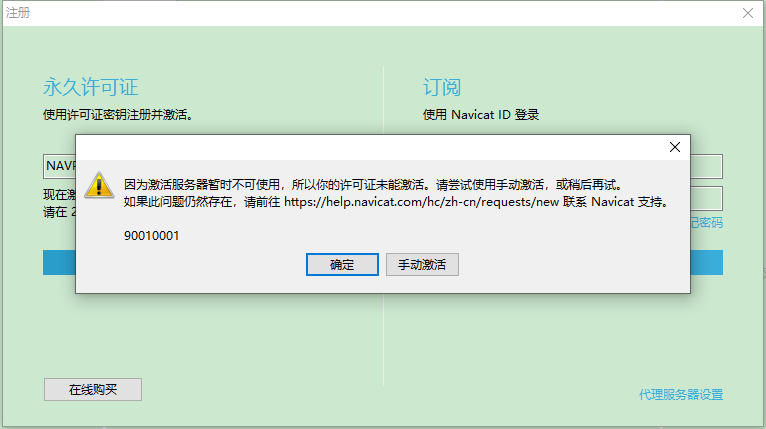Click the 在线购买 button

point(93,389)
